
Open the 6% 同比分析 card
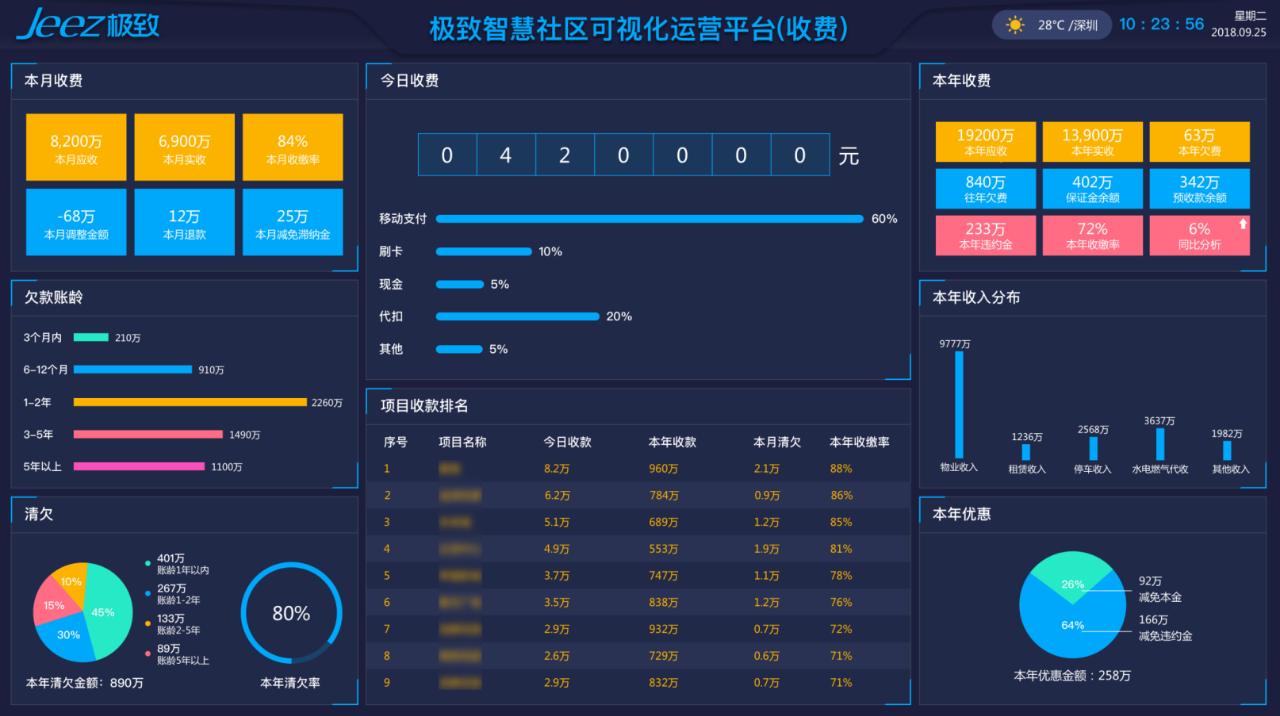pos(1199,236)
